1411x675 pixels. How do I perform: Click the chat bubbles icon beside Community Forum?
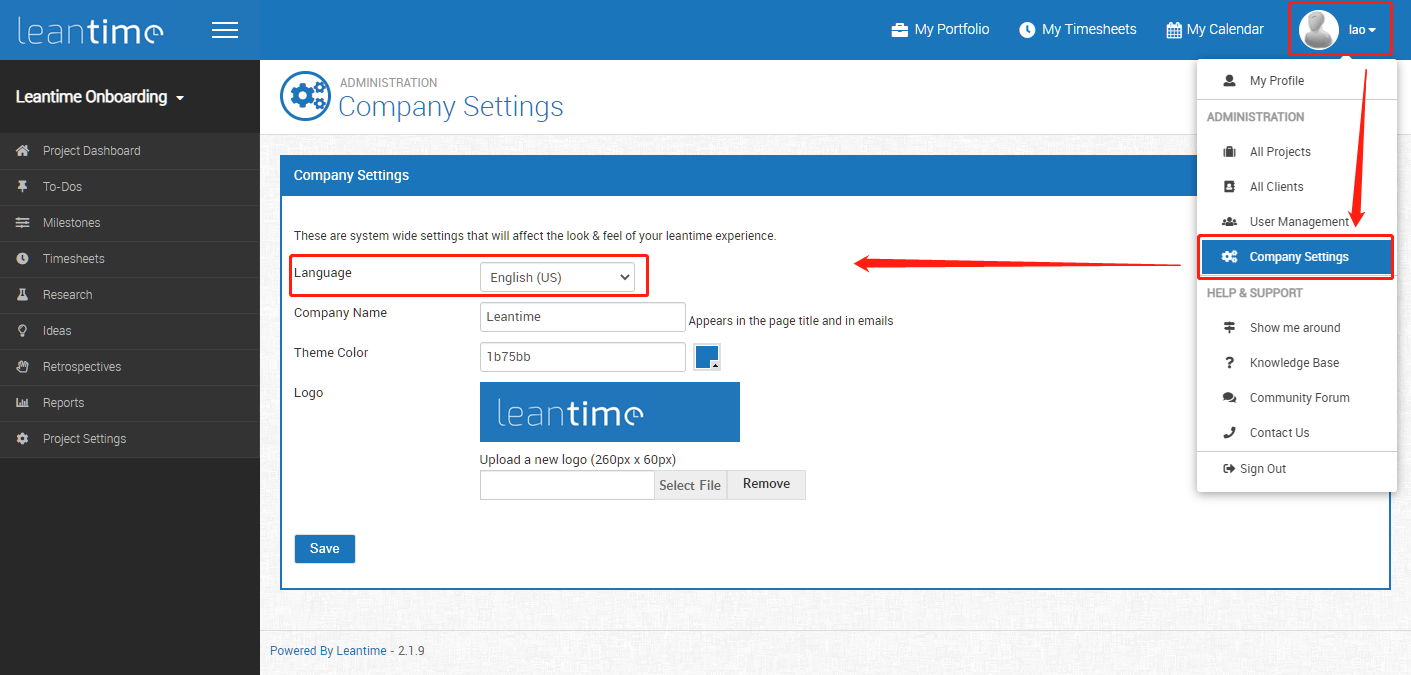click(1229, 398)
